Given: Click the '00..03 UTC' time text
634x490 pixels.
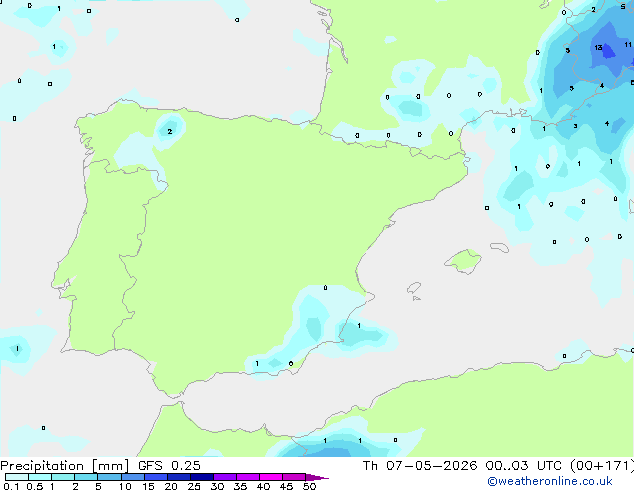Looking at the screenshot, I should (524, 466).
